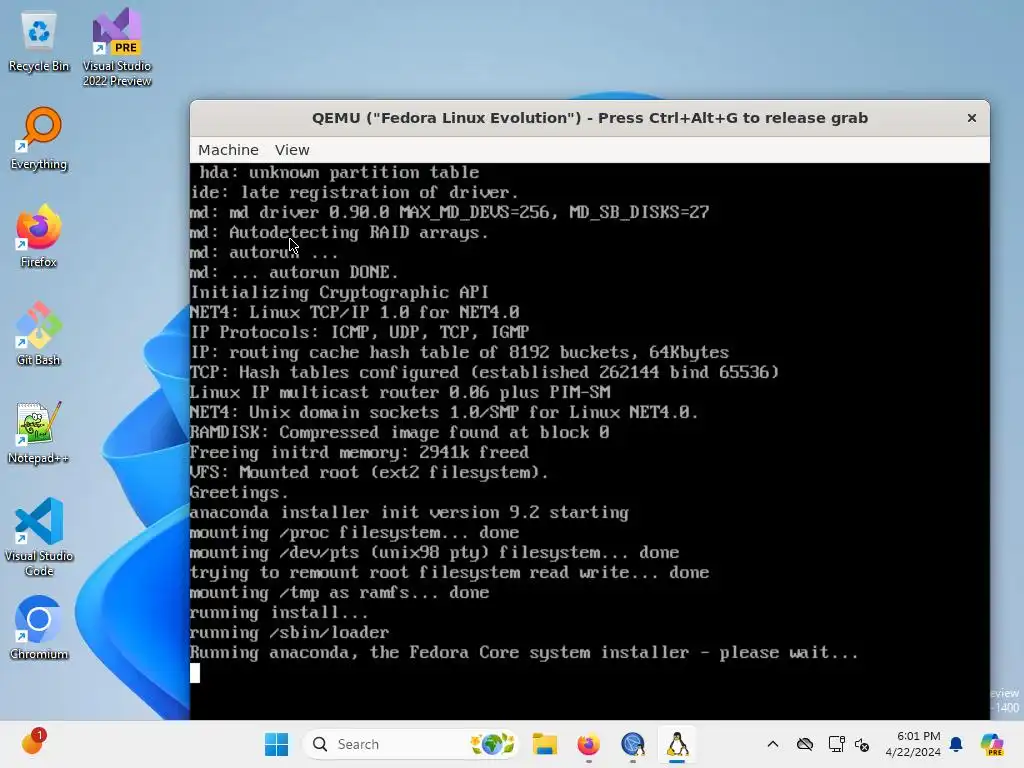
Task: Open Visual Studio Code desktop shortcut
Action: click(x=39, y=537)
